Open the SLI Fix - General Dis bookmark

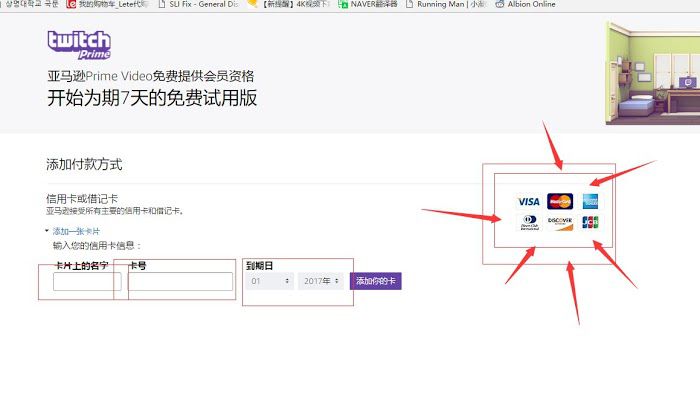tap(198, 4)
